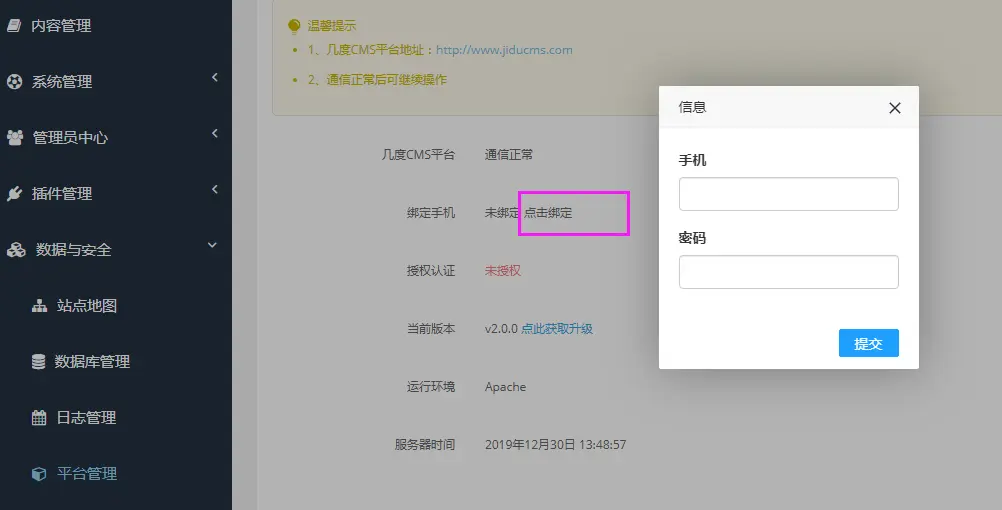Collapse the 数据与安全 section arrow
1002x510 pixels.
click(x=212, y=245)
